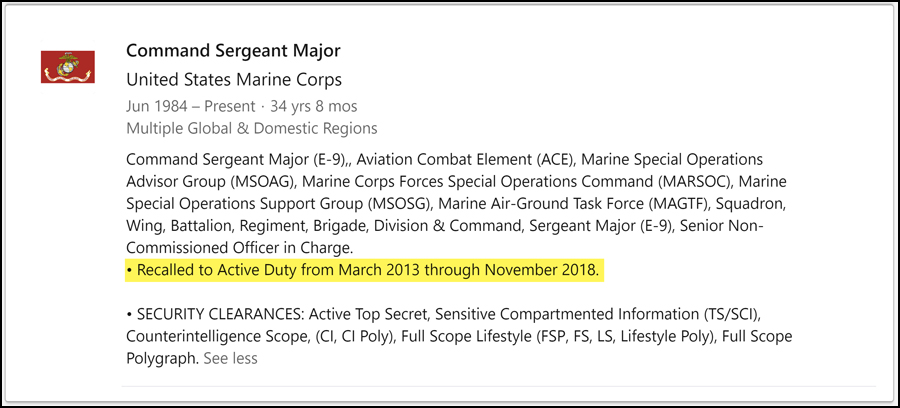900x408 pixels.
Task: Open the Command Sergeant Major job title
Action: point(234,50)
